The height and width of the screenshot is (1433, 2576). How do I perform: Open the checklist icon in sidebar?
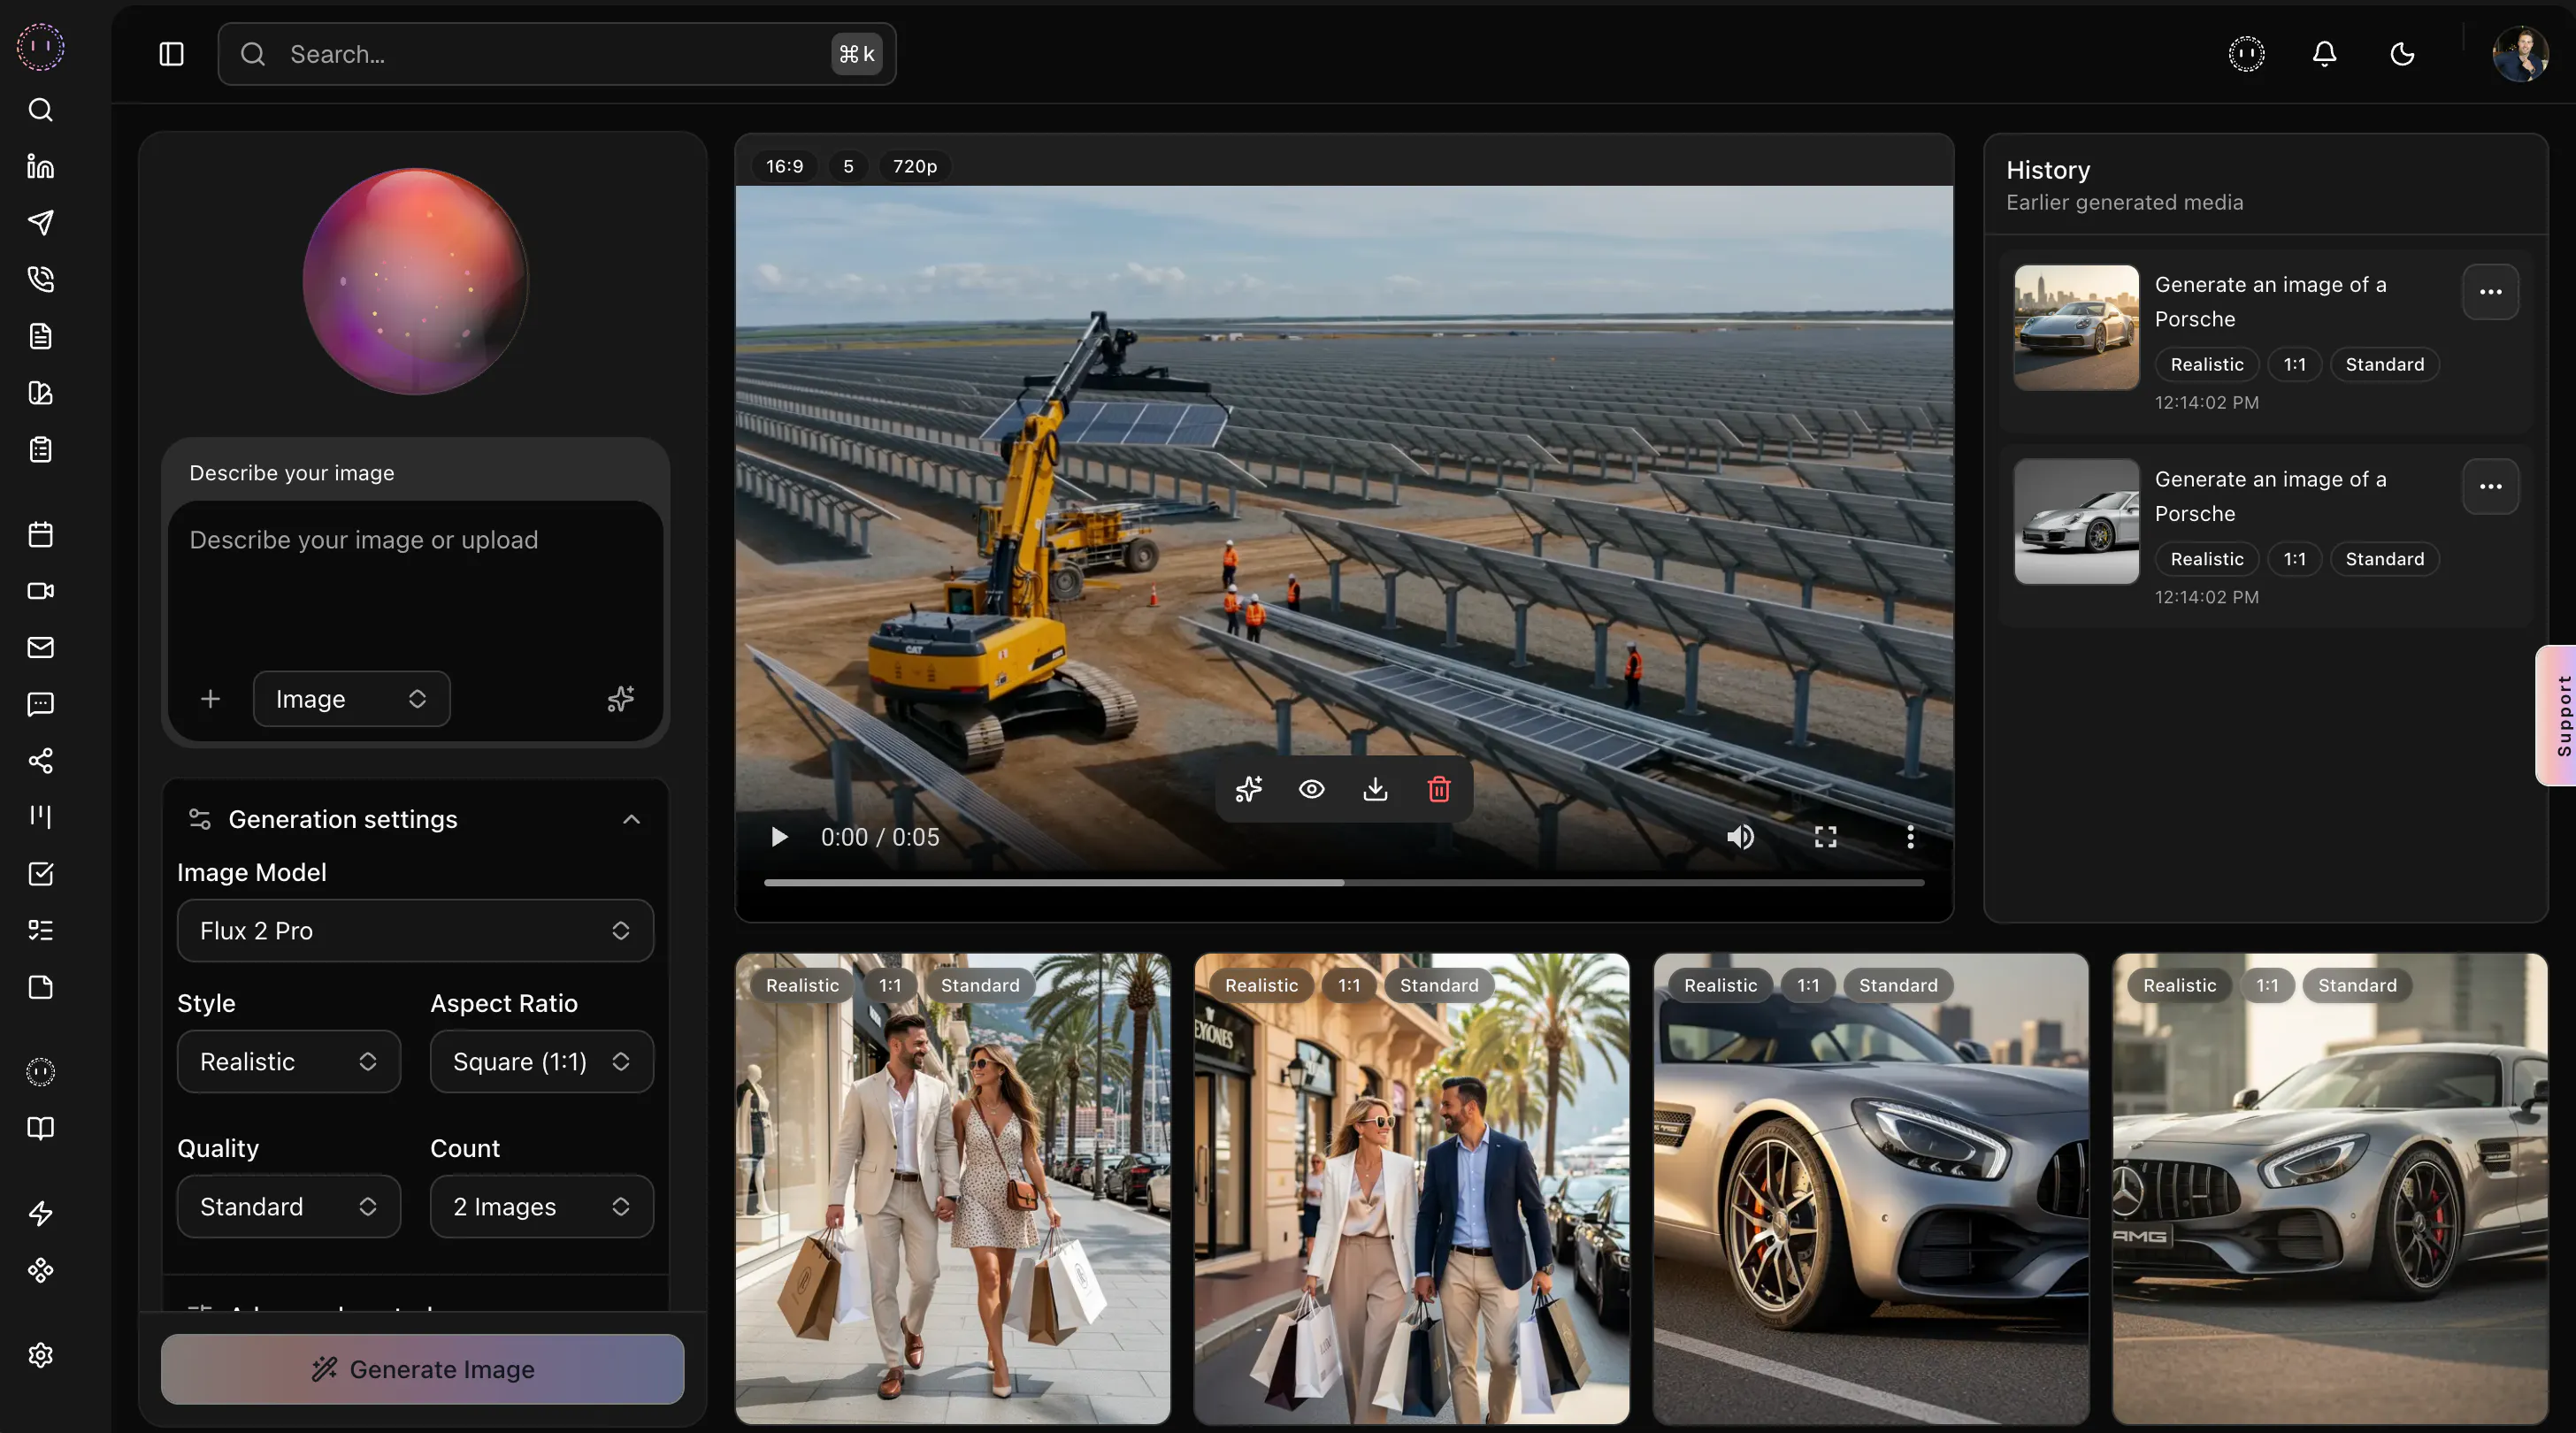[40, 931]
